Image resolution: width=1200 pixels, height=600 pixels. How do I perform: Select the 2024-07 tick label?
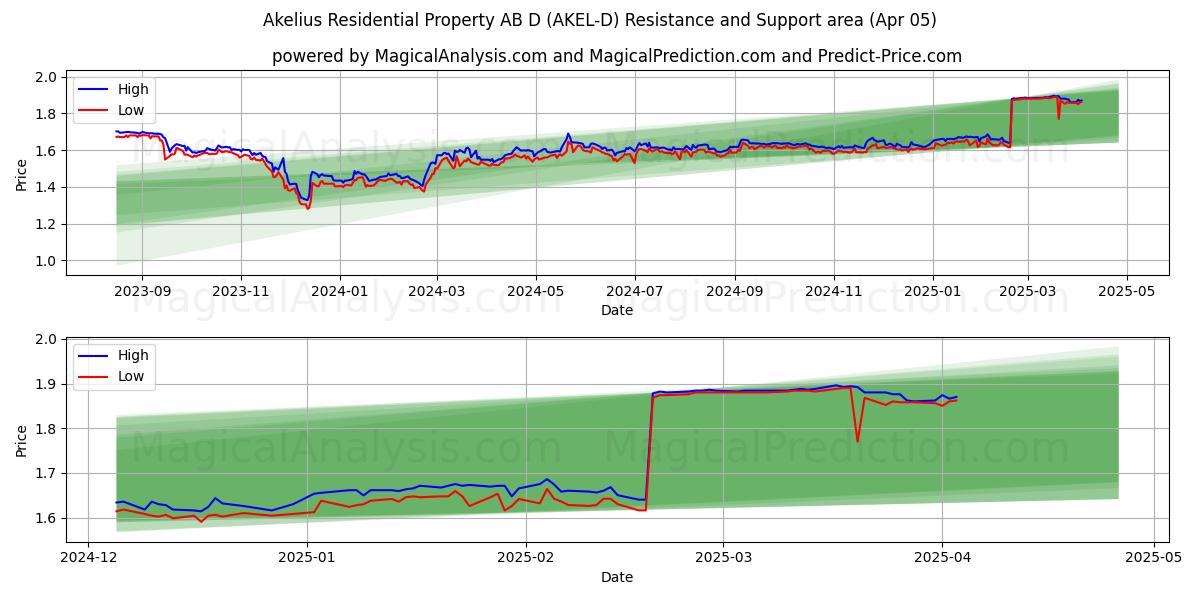point(635,291)
